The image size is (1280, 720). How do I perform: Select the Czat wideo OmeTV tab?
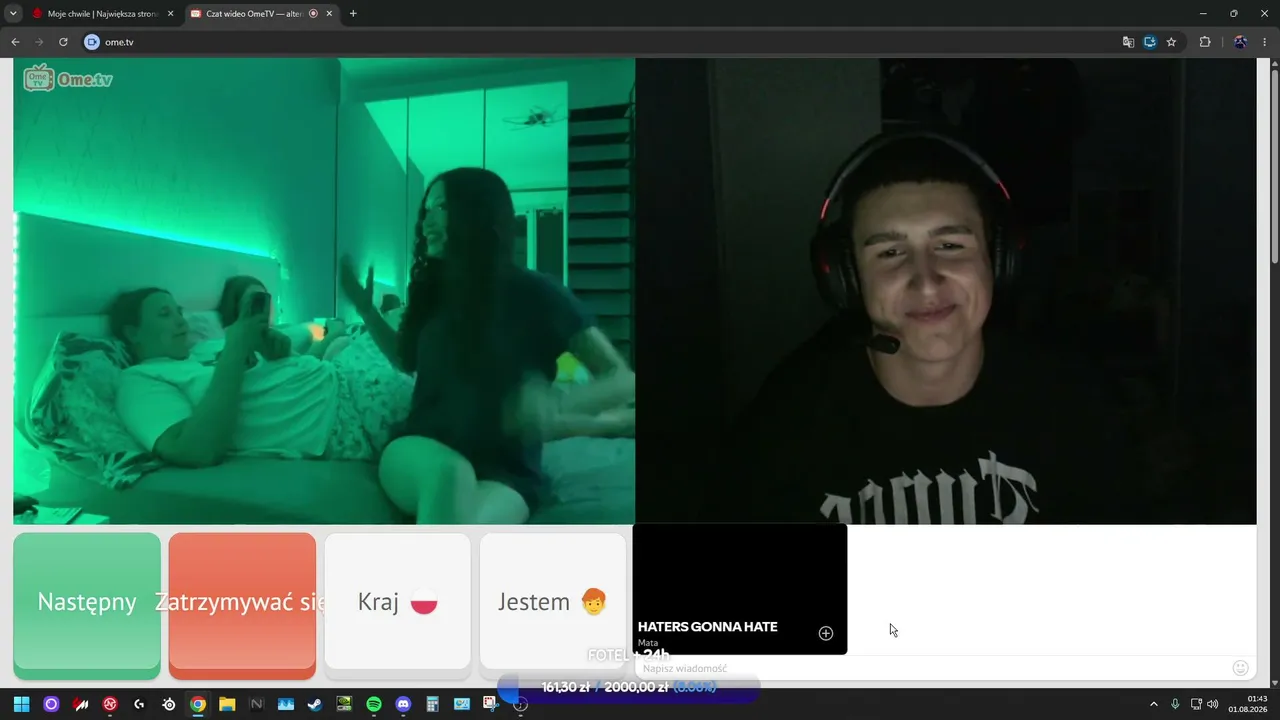pos(261,14)
